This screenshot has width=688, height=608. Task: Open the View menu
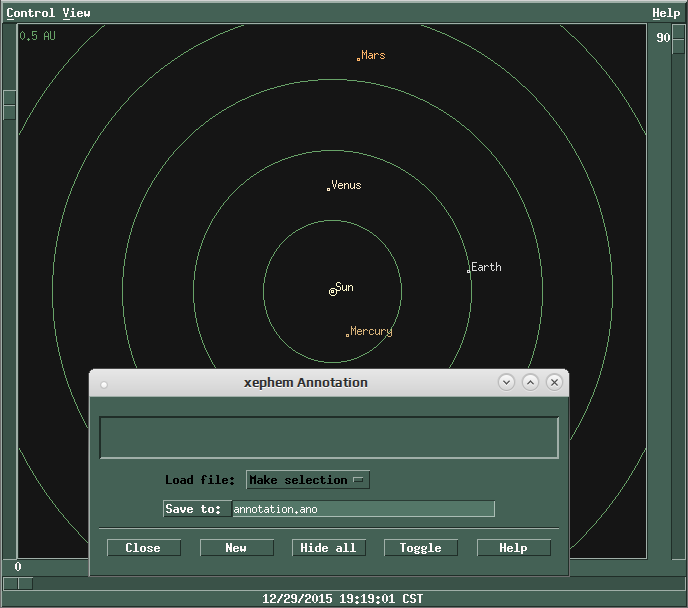(x=76, y=13)
